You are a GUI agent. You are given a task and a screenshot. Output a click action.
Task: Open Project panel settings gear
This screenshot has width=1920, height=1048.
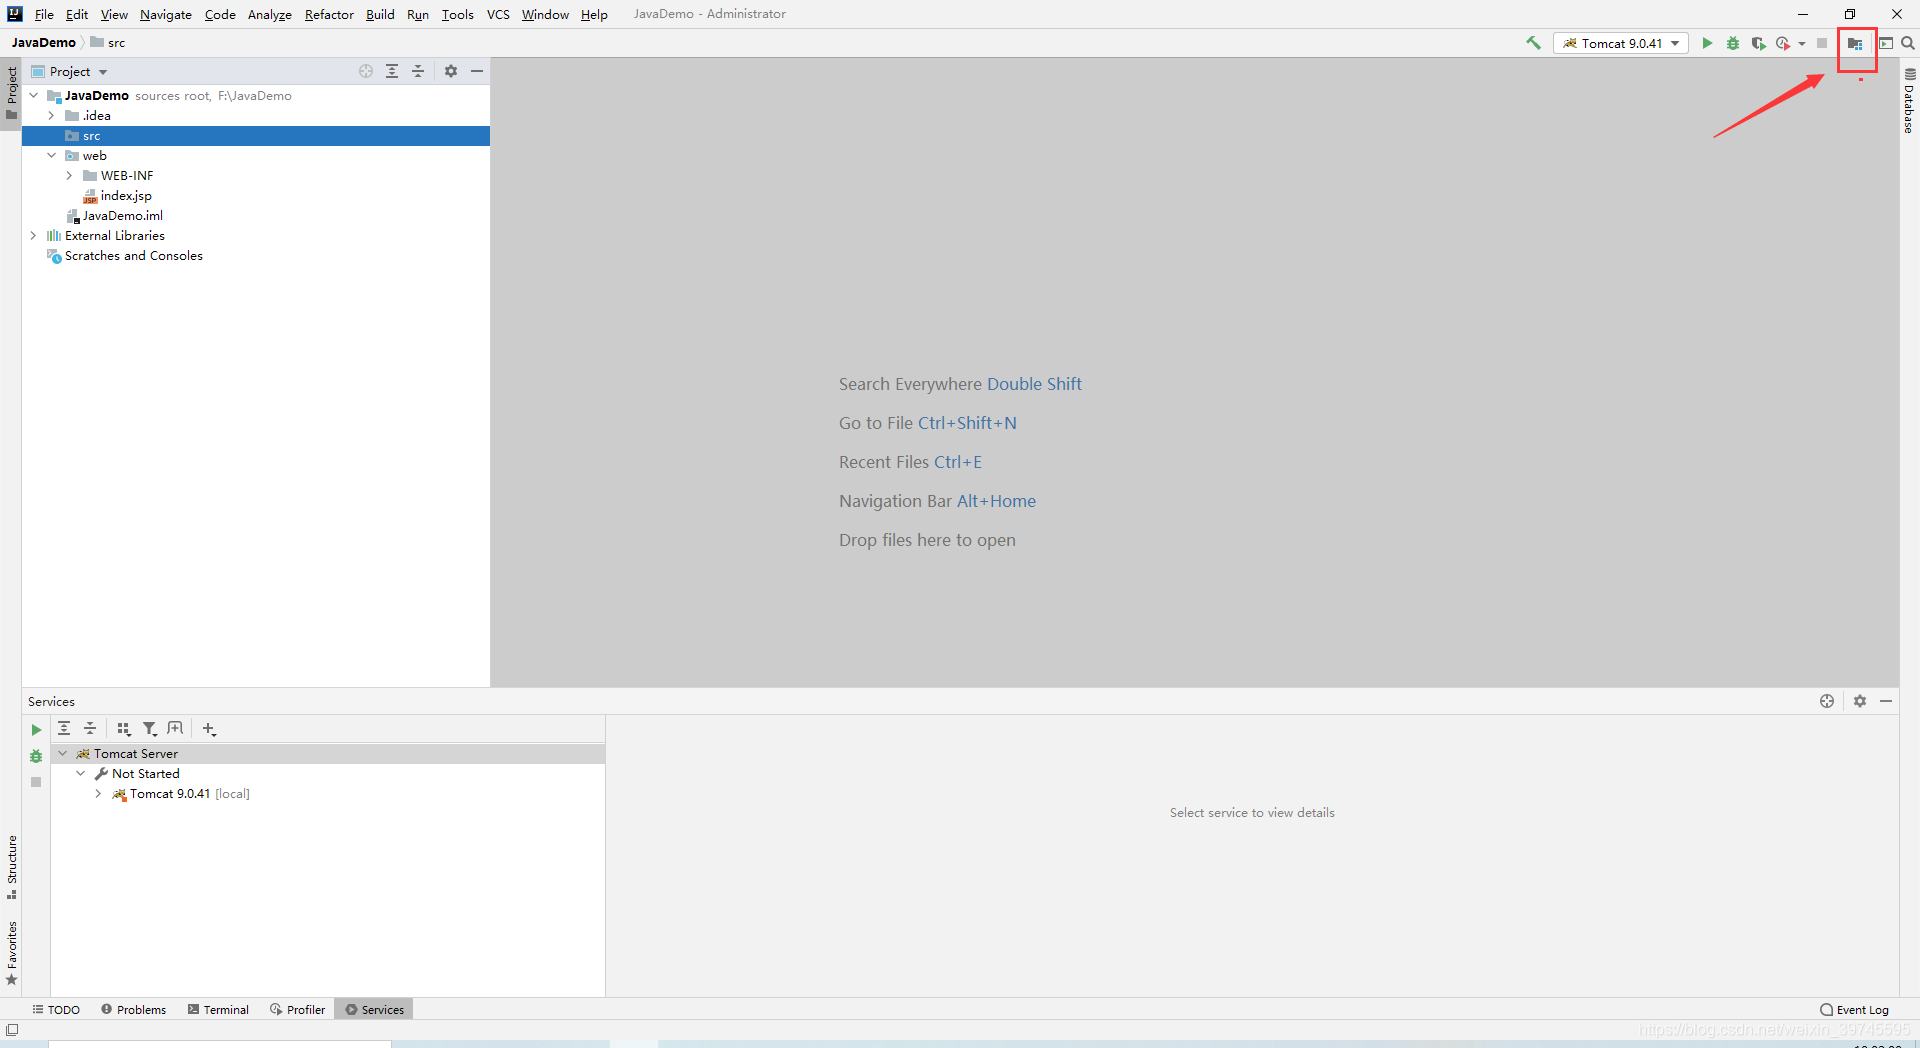pyautogui.click(x=450, y=71)
